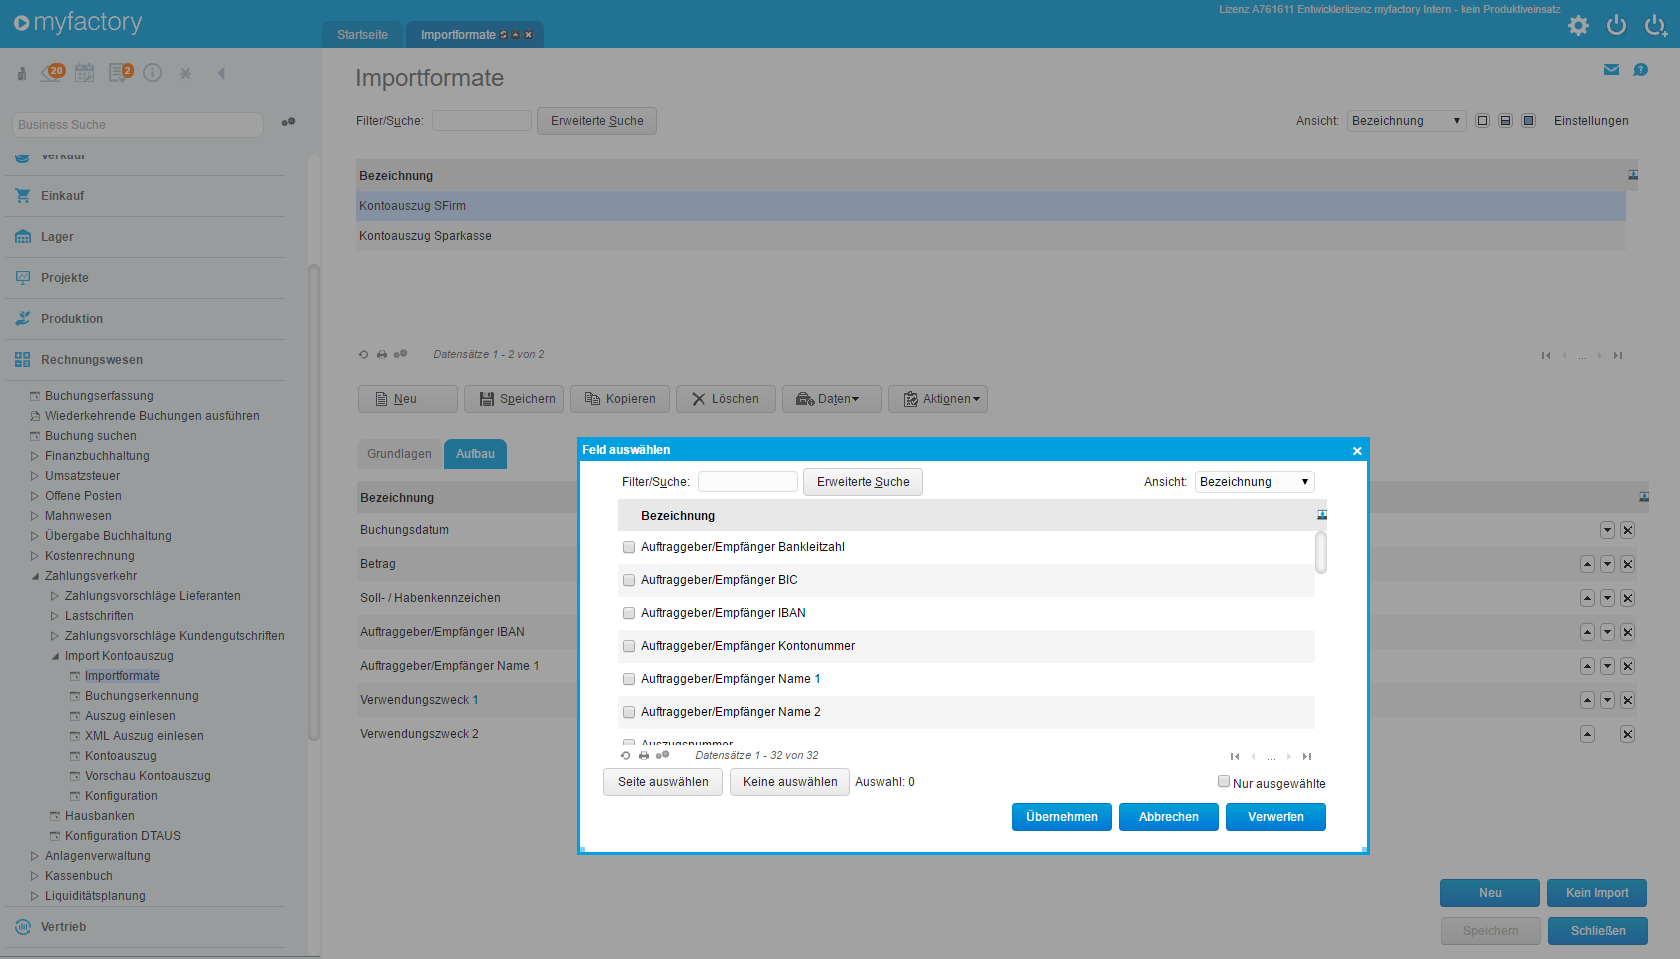This screenshot has width=1680, height=959.
Task: Check Auftraggeber/Empfänger BIC in the dialog
Action: point(628,580)
